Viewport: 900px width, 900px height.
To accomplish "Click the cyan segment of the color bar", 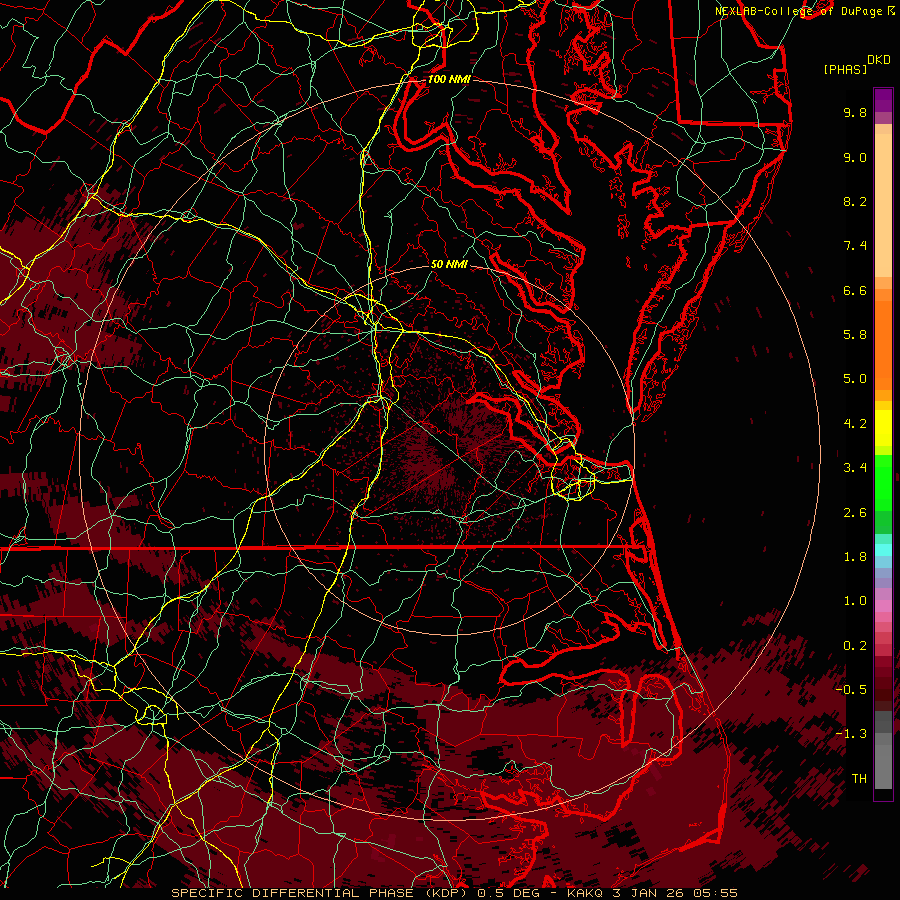I will click(883, 549).
